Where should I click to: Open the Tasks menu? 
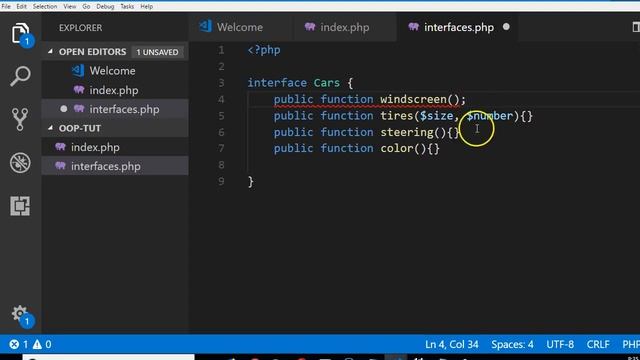click(127, 7)
